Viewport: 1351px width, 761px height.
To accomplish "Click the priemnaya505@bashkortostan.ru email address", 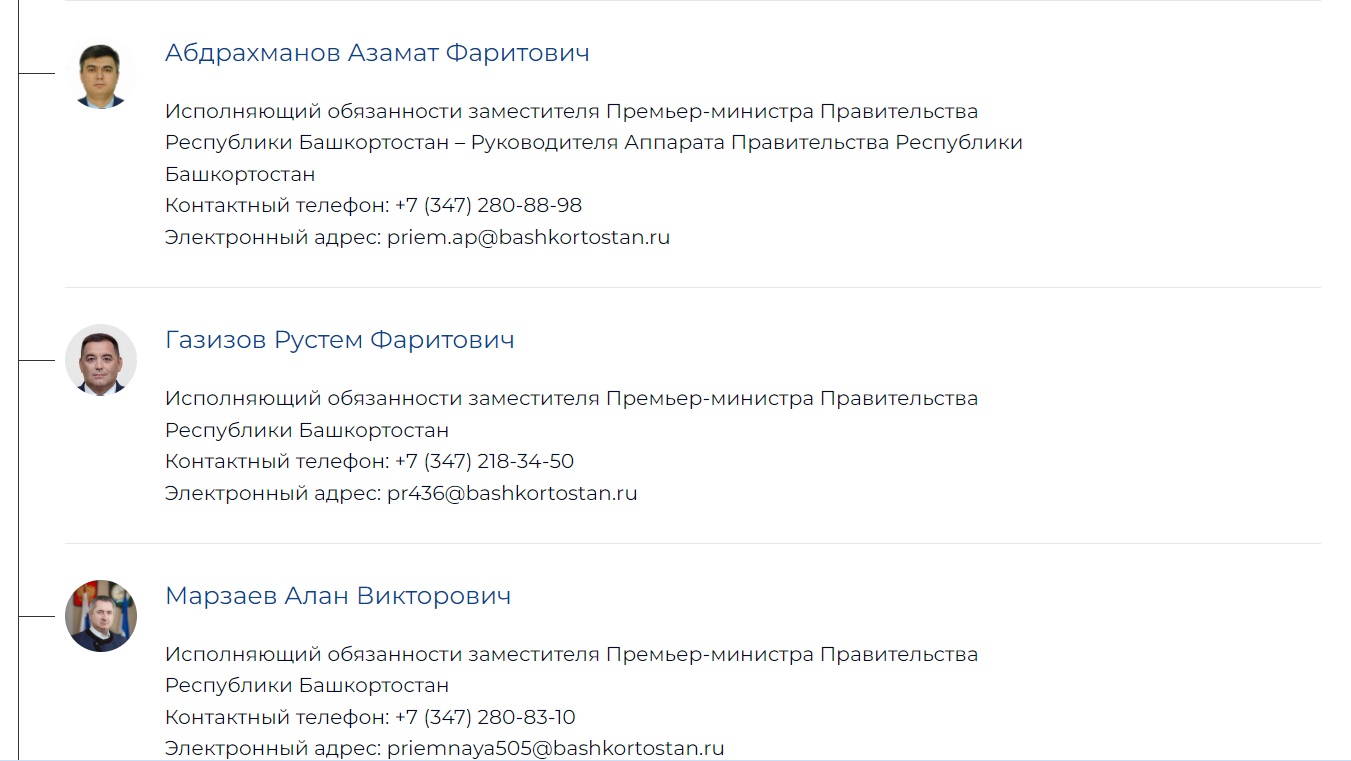I will [x=555, y=749].
